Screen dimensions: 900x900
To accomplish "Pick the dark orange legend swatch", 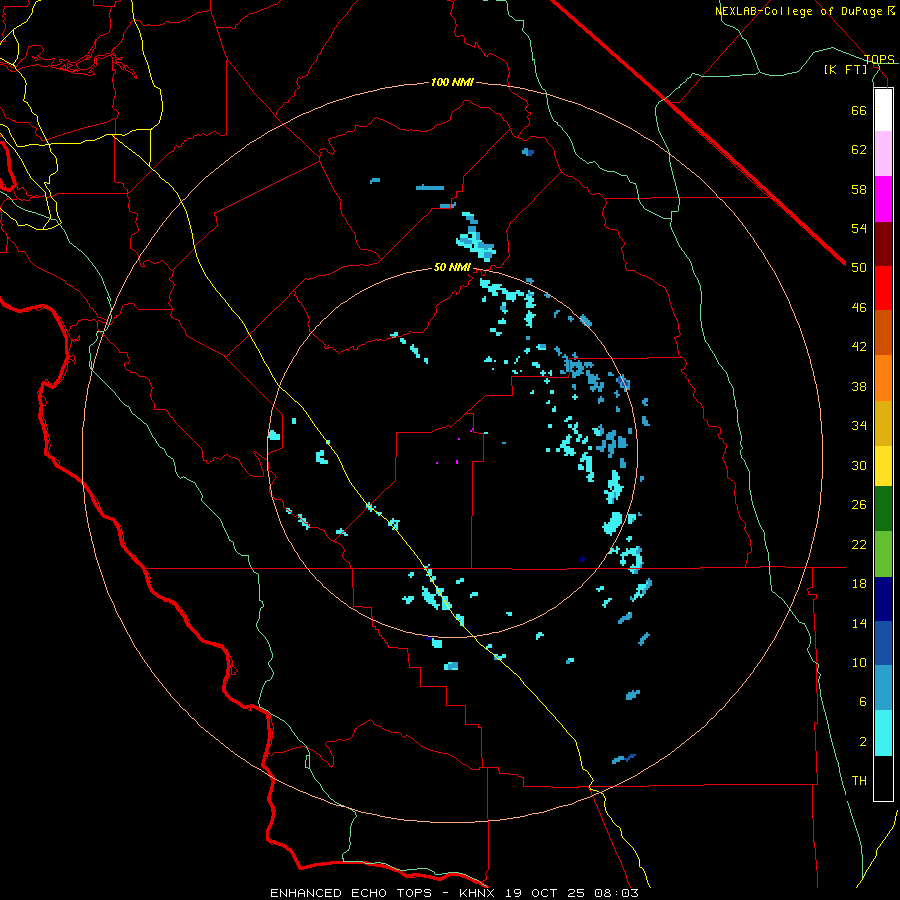I will pos(883,332).
